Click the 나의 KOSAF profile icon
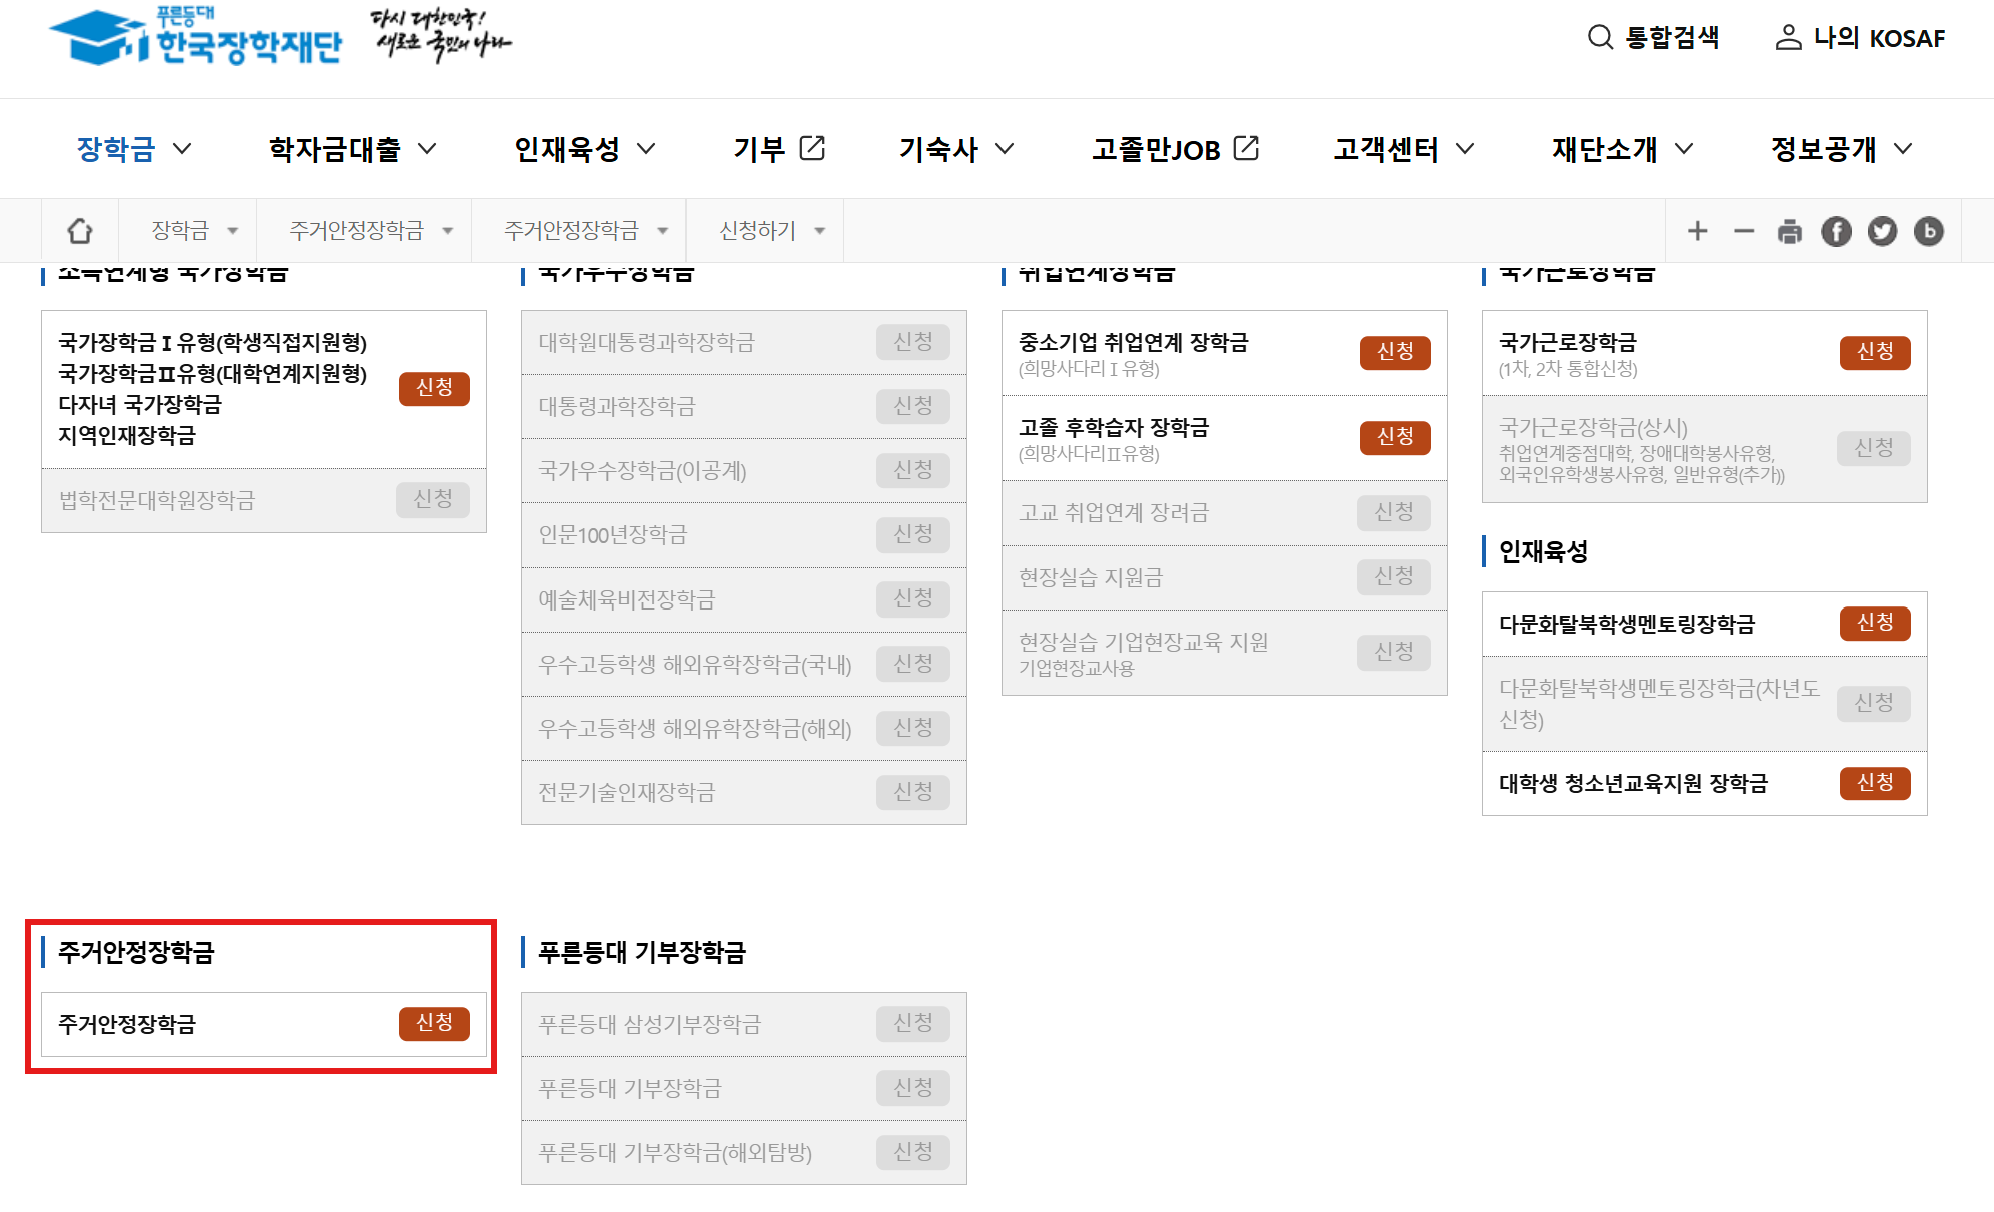Image resolution: width=1994 pixels, height=1212 pixels. (1786, 38)
